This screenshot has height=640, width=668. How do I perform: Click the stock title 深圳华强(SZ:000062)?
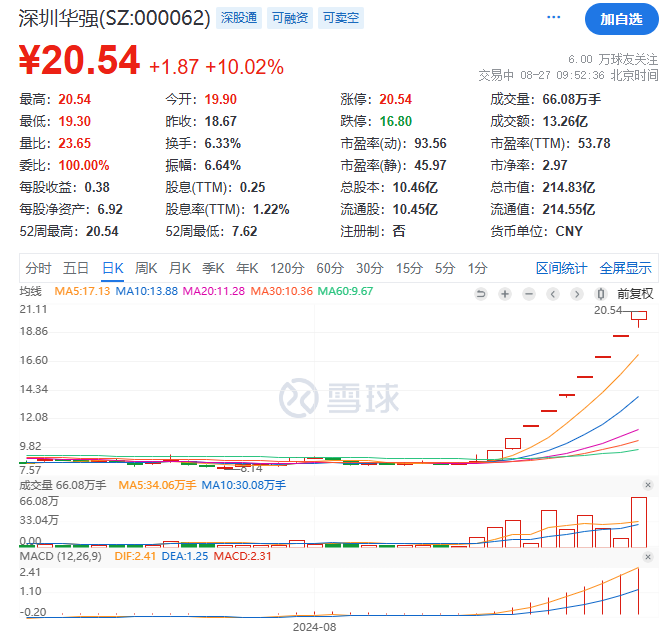(115, 18)
